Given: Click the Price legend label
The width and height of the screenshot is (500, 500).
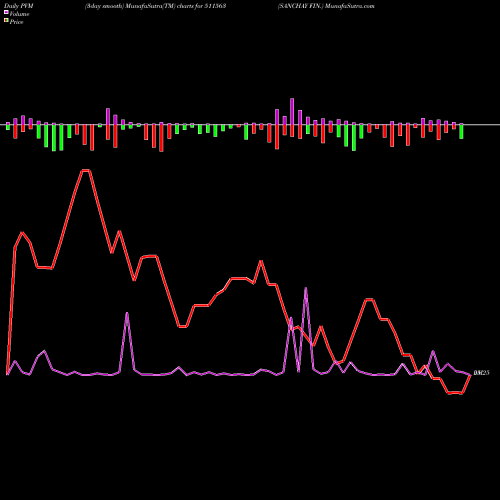Looking at the screenshot, I should tap(16, 22).
